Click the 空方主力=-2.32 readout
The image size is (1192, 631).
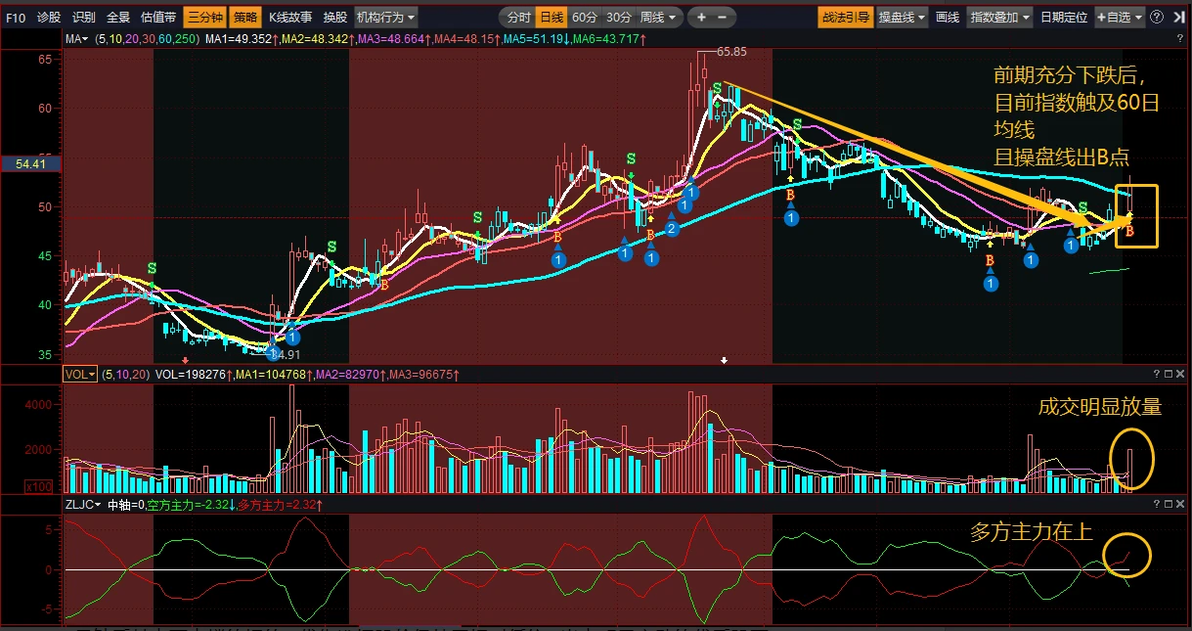click(x=190, y=504)
